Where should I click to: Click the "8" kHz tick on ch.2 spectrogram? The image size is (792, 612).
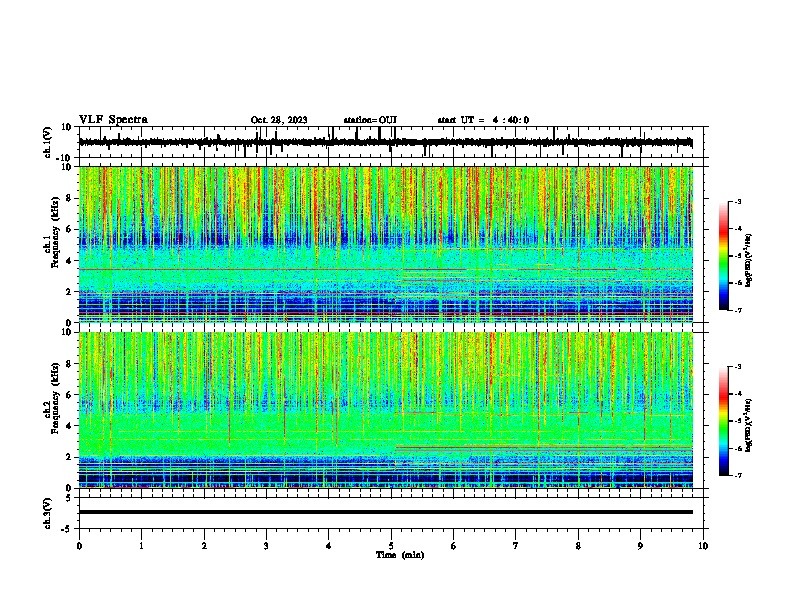pyautogui.click(x=70, y=364)
